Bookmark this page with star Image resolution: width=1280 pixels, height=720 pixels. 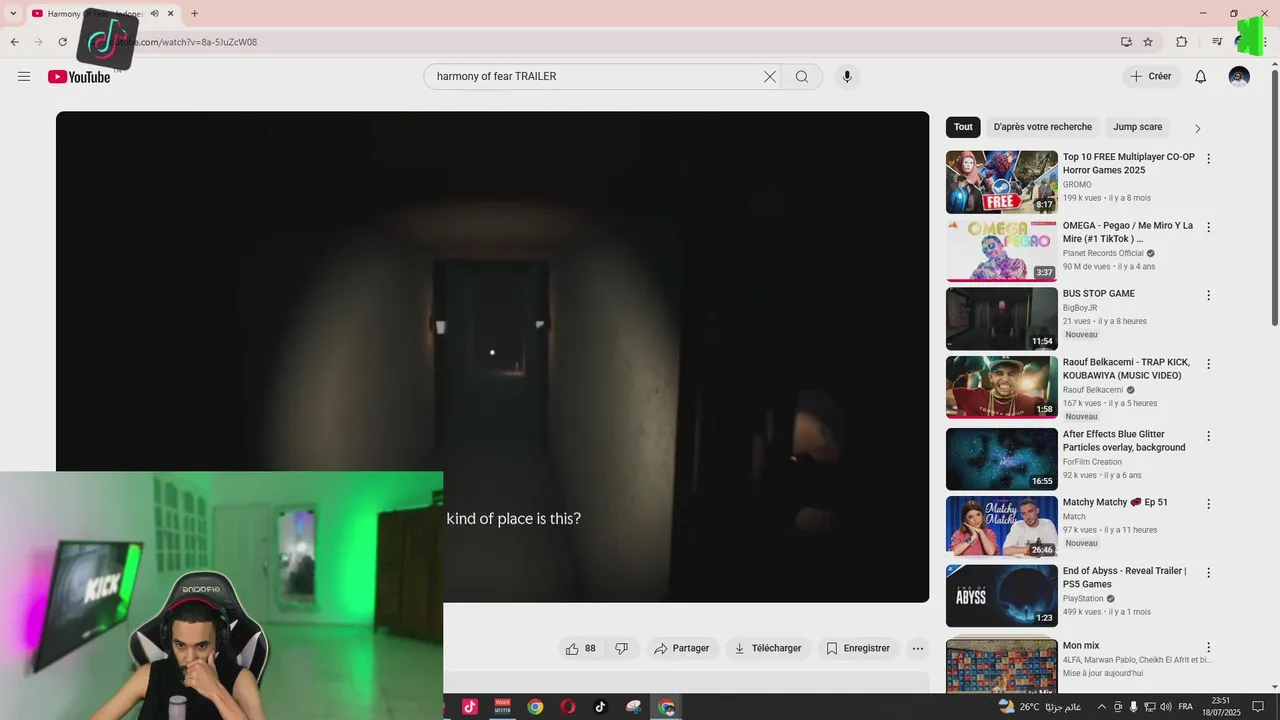point(1148,42)
